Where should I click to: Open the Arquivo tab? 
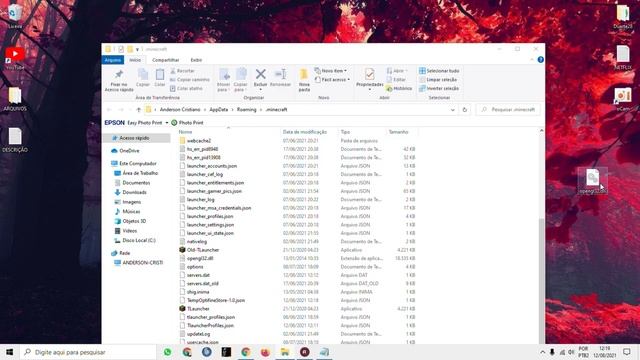click(113, 60)
